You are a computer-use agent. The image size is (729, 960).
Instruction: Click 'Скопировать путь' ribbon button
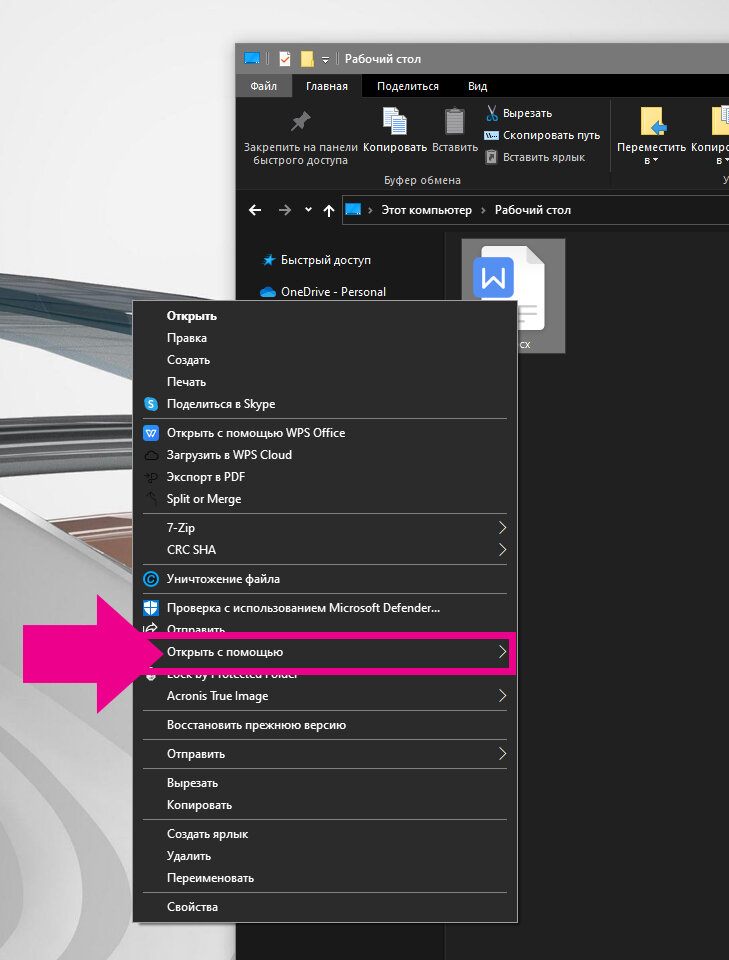[542, 135]
